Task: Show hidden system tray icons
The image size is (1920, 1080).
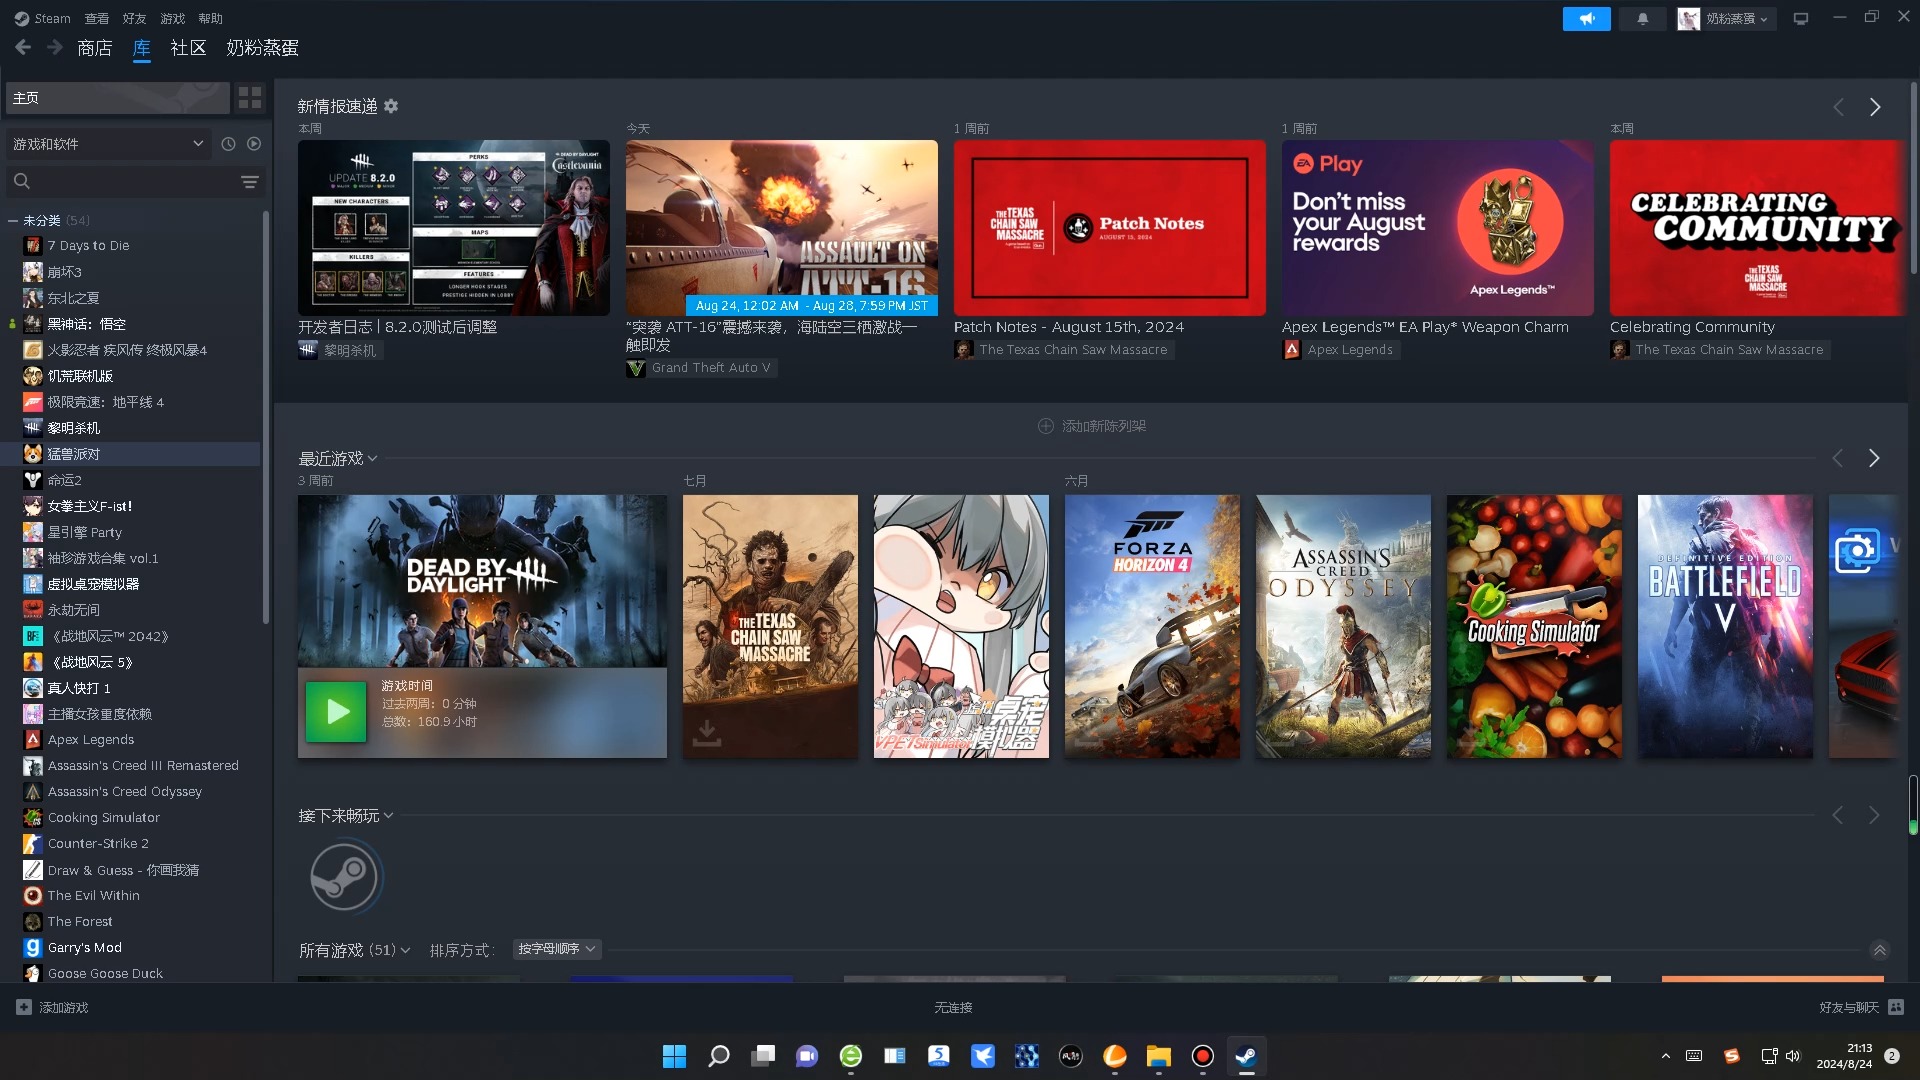Action: [1665, 1056]
